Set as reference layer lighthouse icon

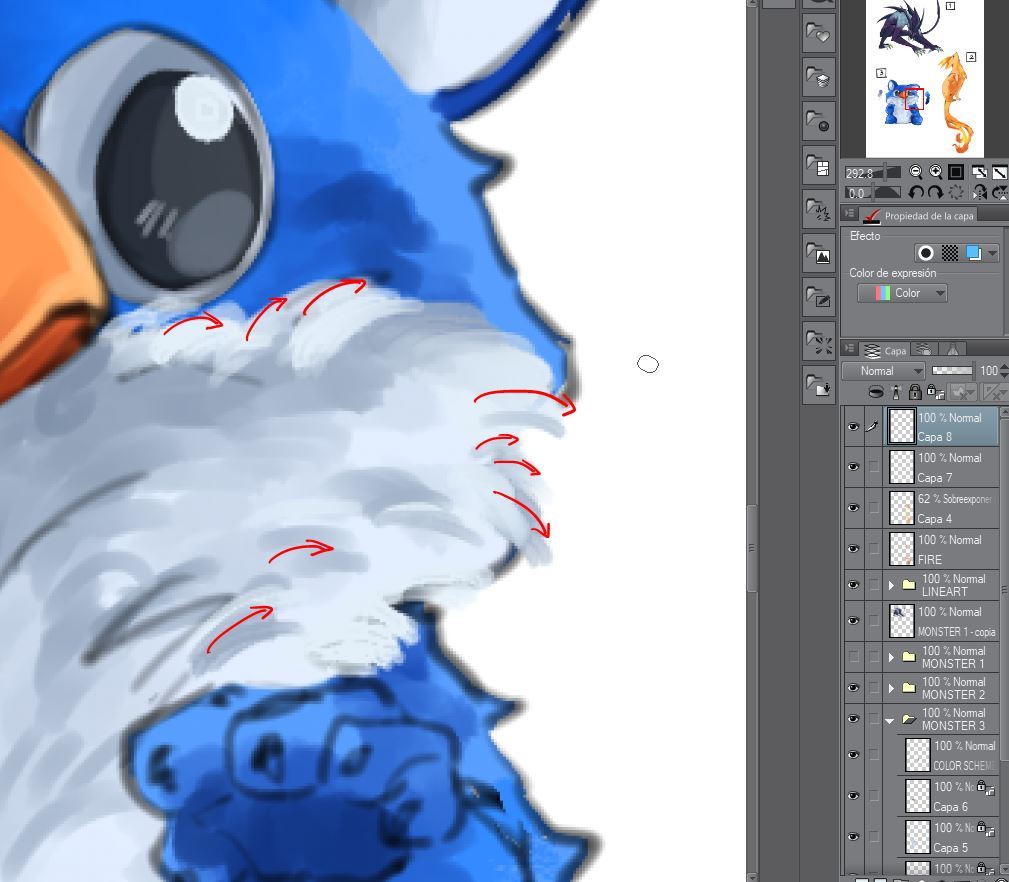(896, 392)
